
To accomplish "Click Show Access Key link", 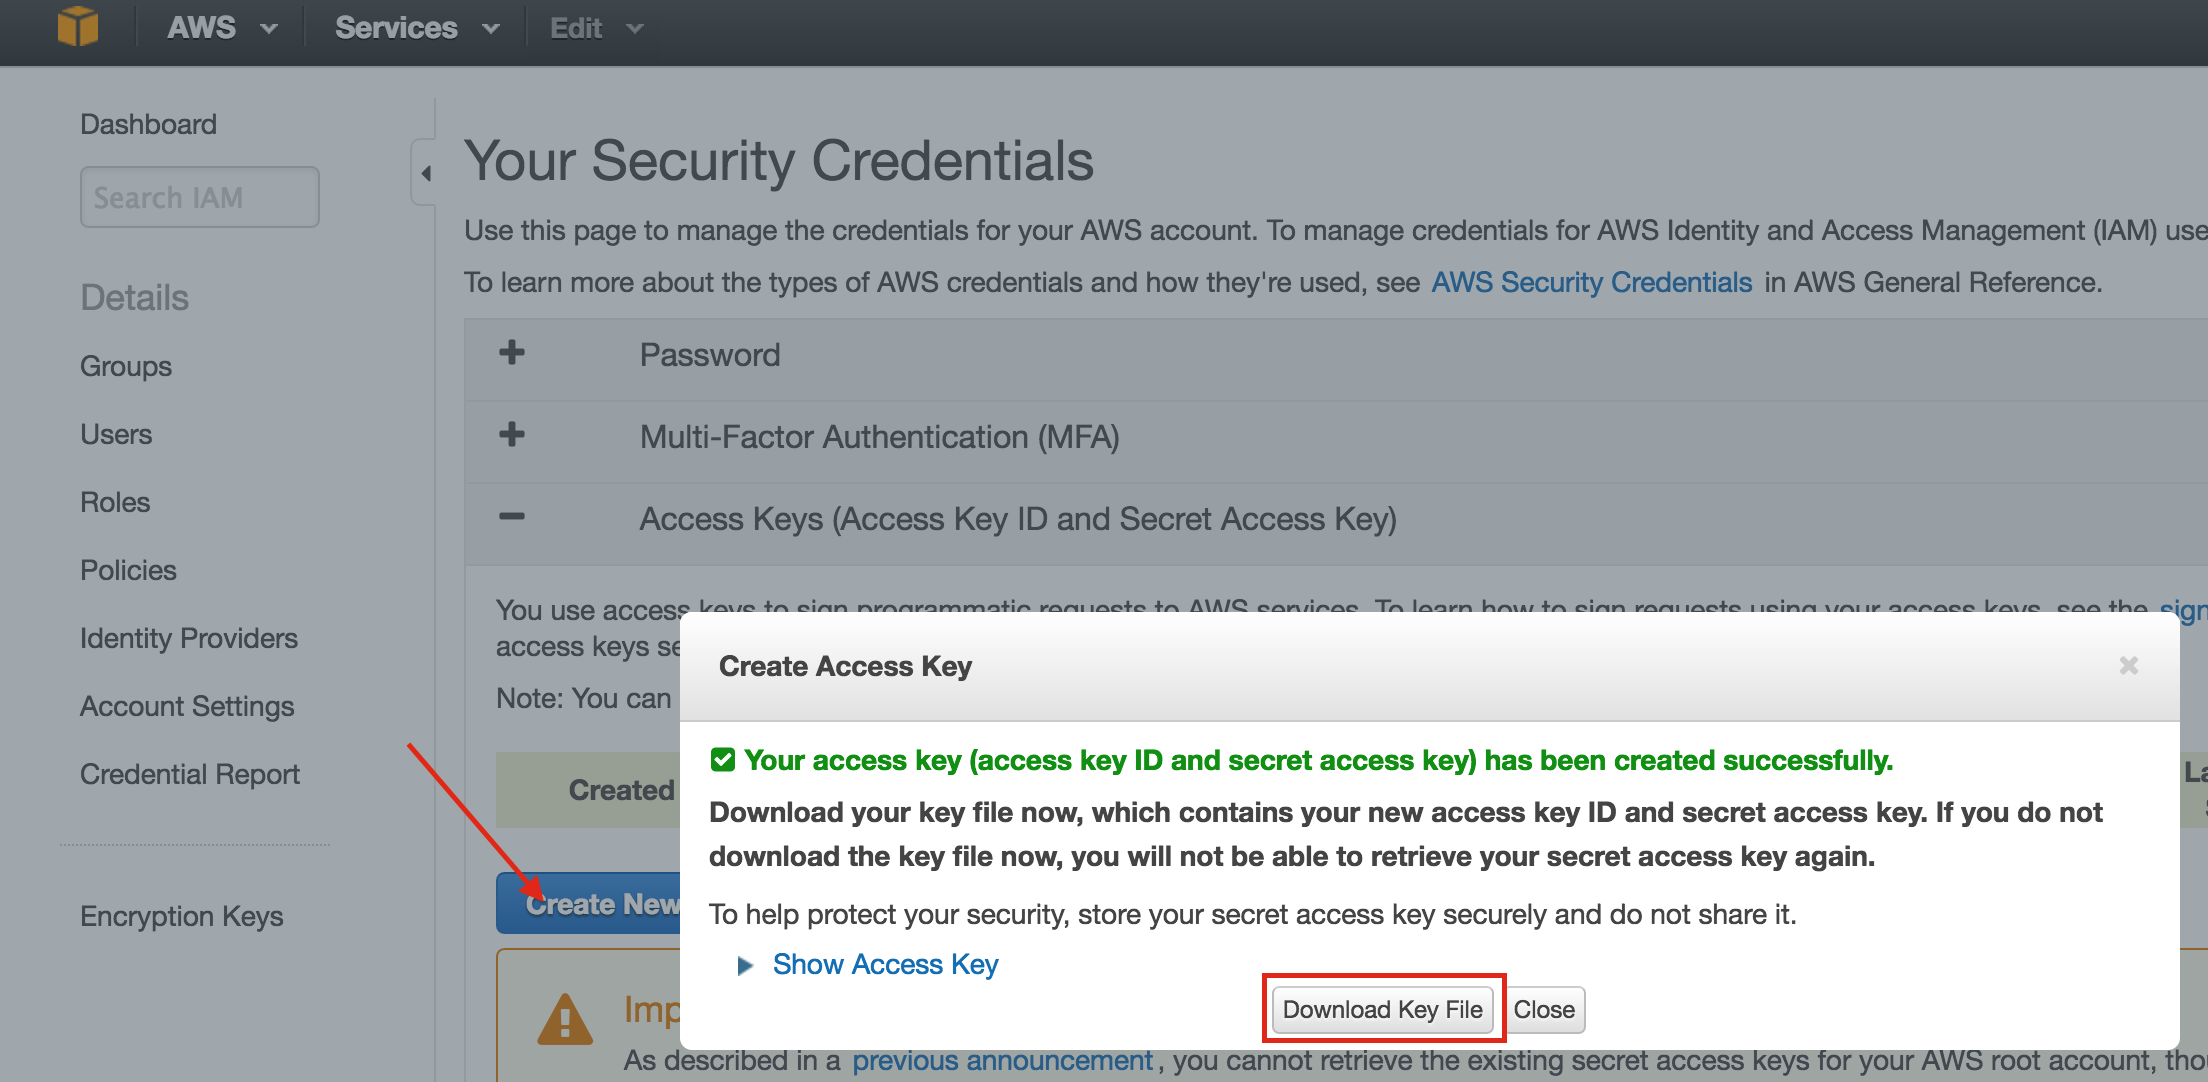I will click(x=885, y=965).
